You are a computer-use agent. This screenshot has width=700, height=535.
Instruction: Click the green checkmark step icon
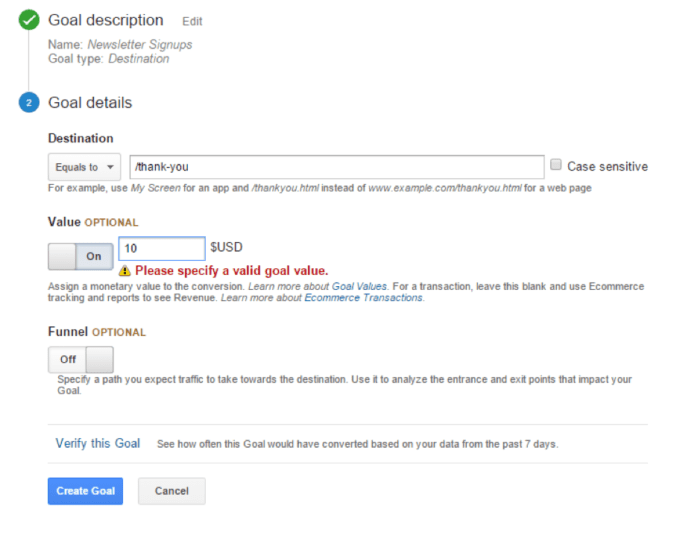point(29,20)
